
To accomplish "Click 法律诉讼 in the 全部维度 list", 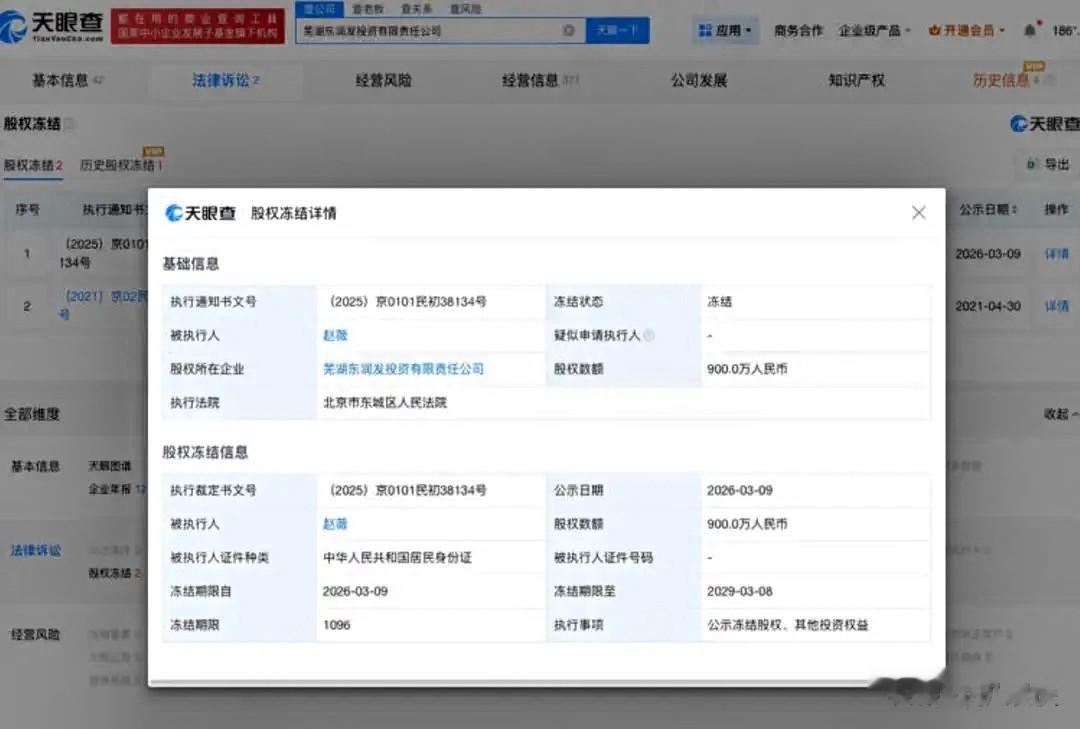I will pyautogui.click(x=35, y=551).
